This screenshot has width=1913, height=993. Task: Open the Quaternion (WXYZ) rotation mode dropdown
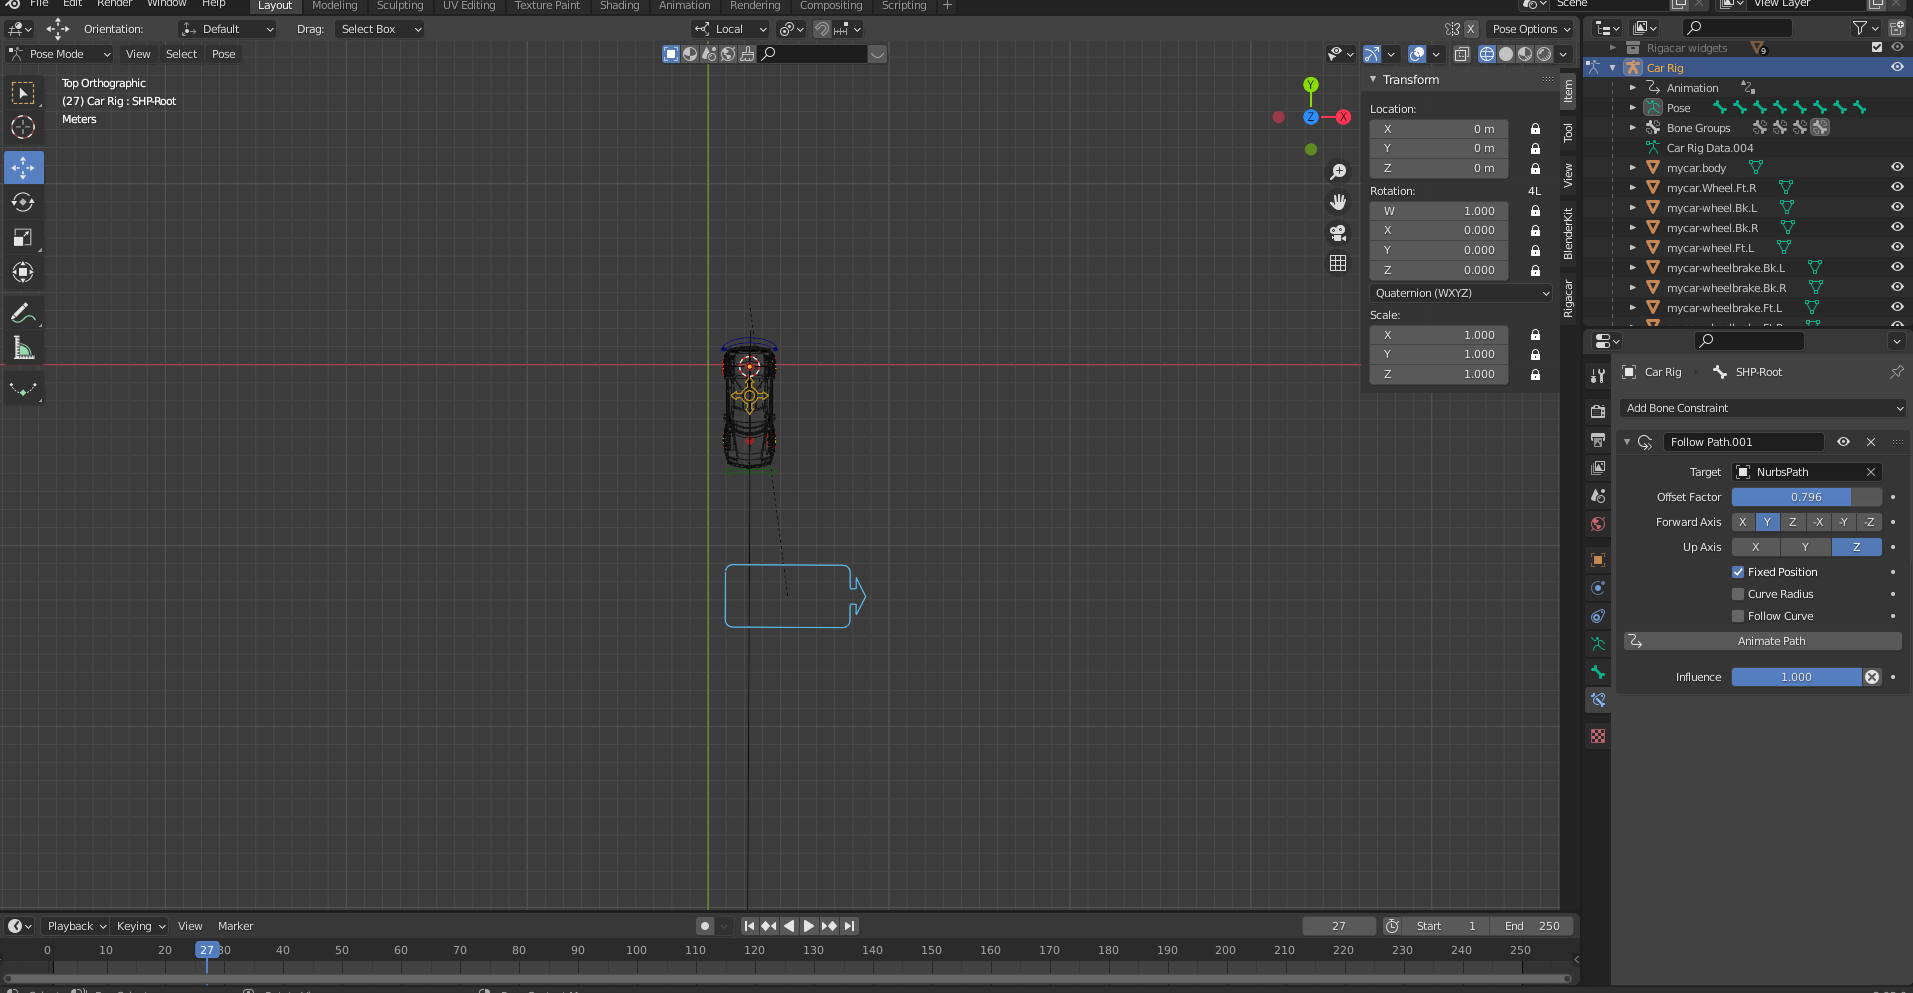coord(1460,293)
